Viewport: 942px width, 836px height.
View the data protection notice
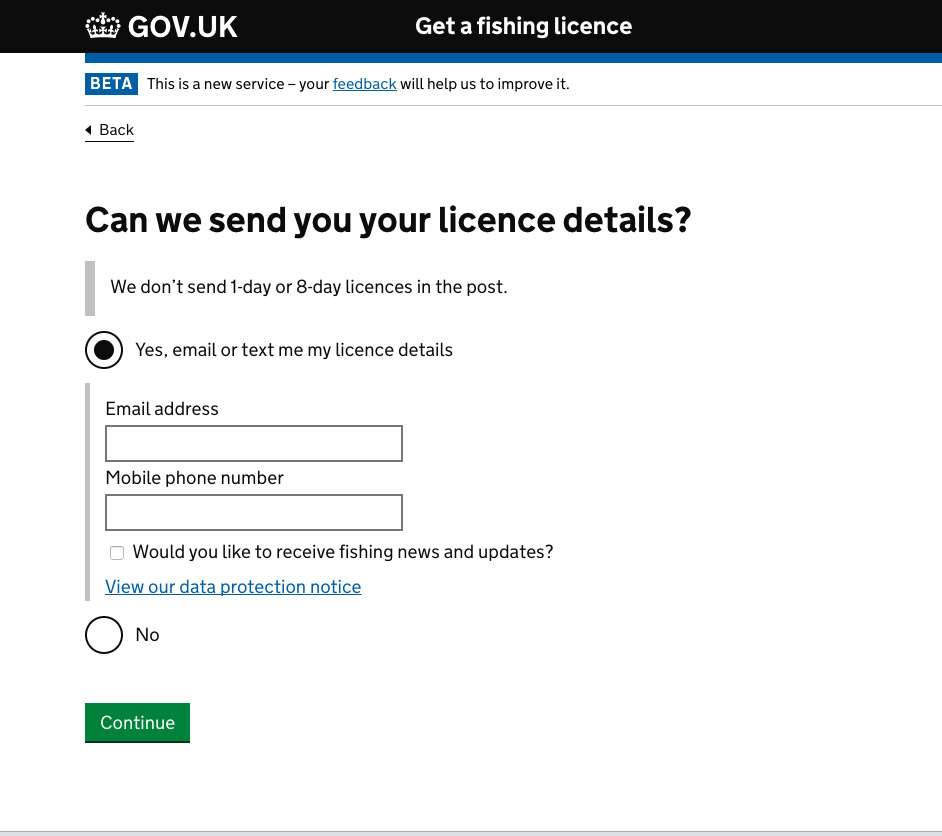233,587
